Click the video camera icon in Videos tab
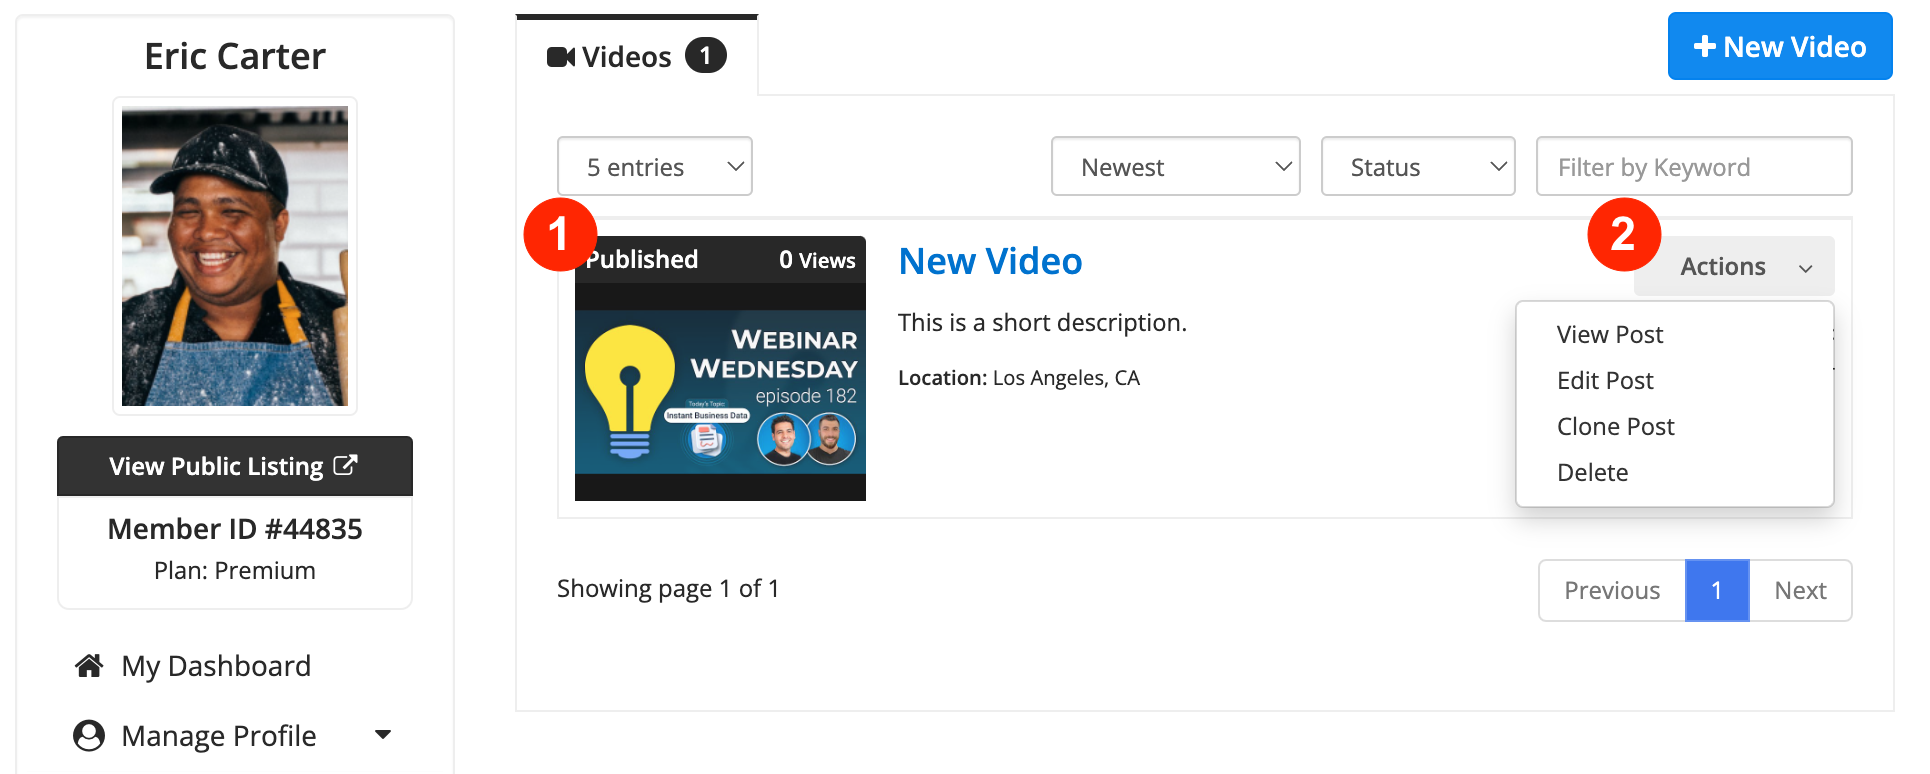Image resolution: width=1930 pixels, height=774 pixels. [x=560, y=57]
